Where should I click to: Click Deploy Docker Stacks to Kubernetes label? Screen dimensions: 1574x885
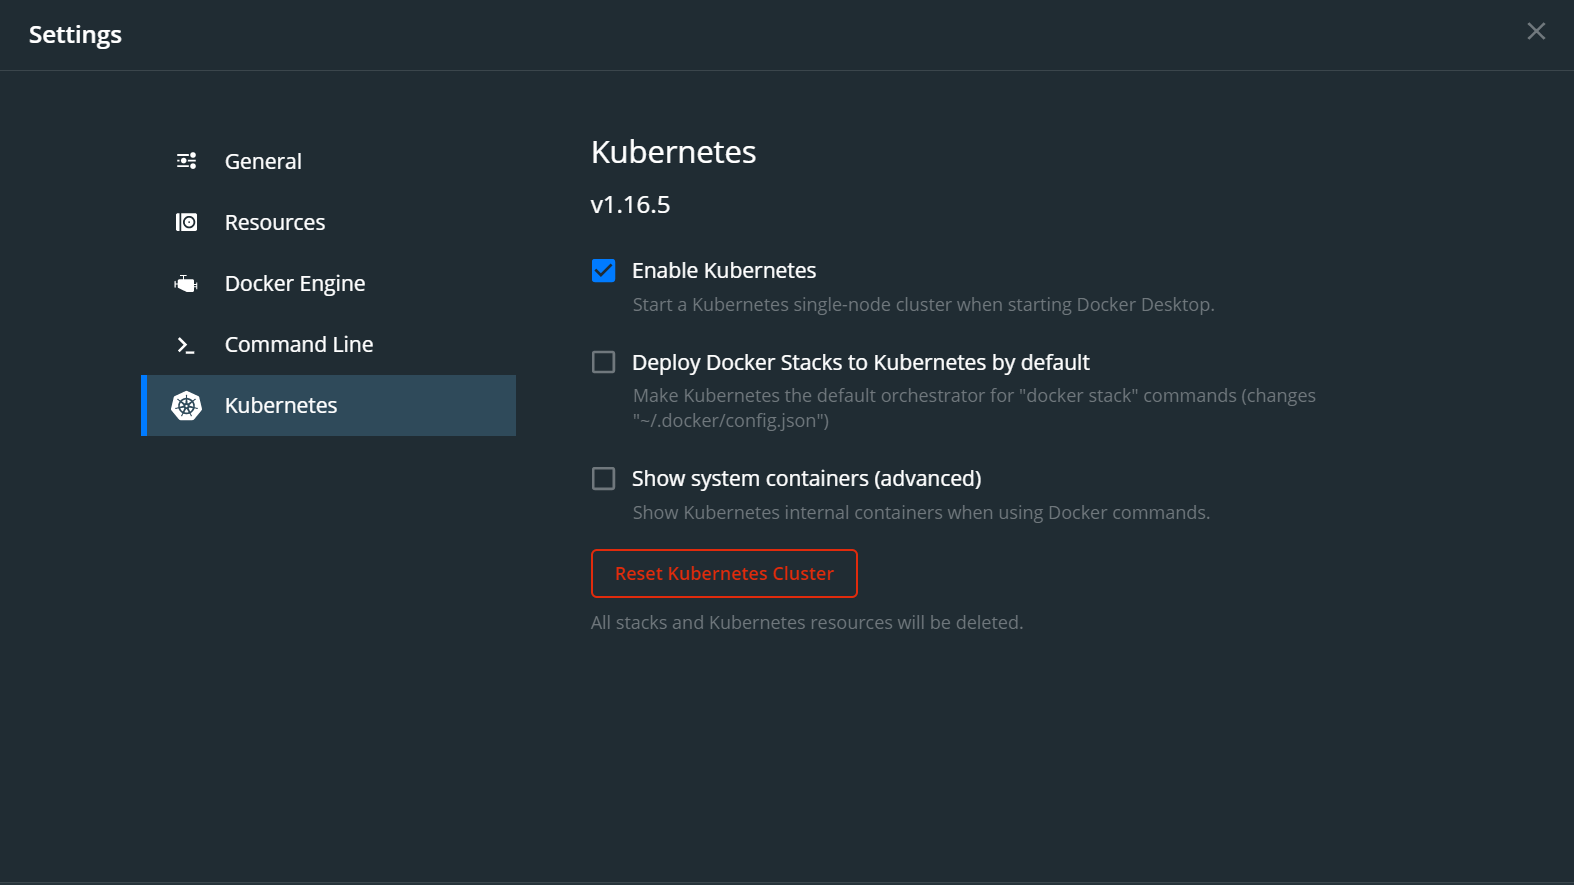coord(860,362)
